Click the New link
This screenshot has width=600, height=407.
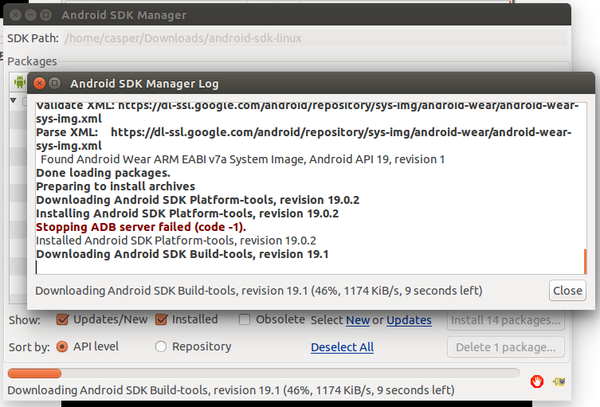pyautogui.click(x=358, y=320)
